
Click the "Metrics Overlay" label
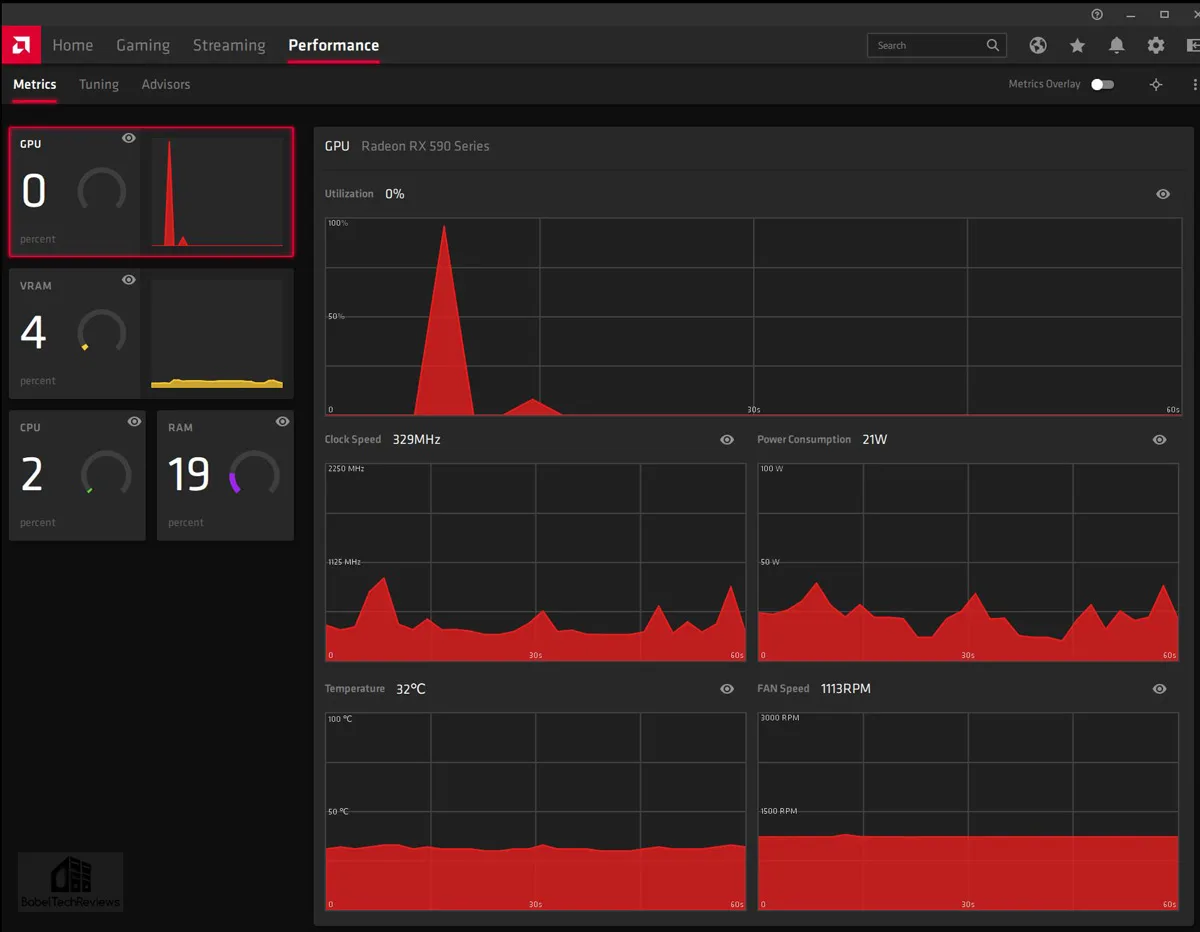[x=1045, y=85]
